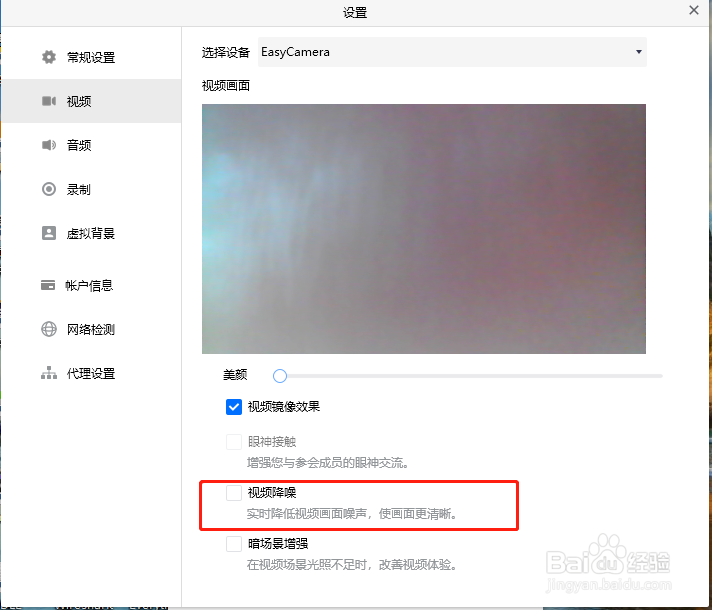Click the 暗场景增强 label text
This screenshot has width=712, height=610.
277,544
